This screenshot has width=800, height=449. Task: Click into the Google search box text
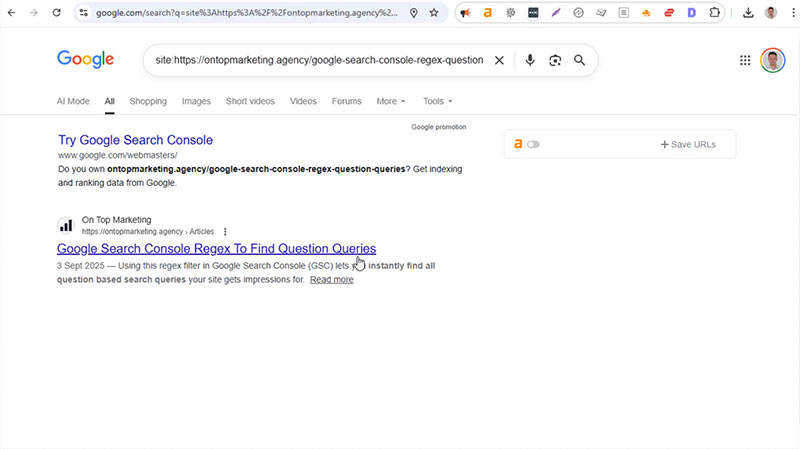(x=319, y=60)
